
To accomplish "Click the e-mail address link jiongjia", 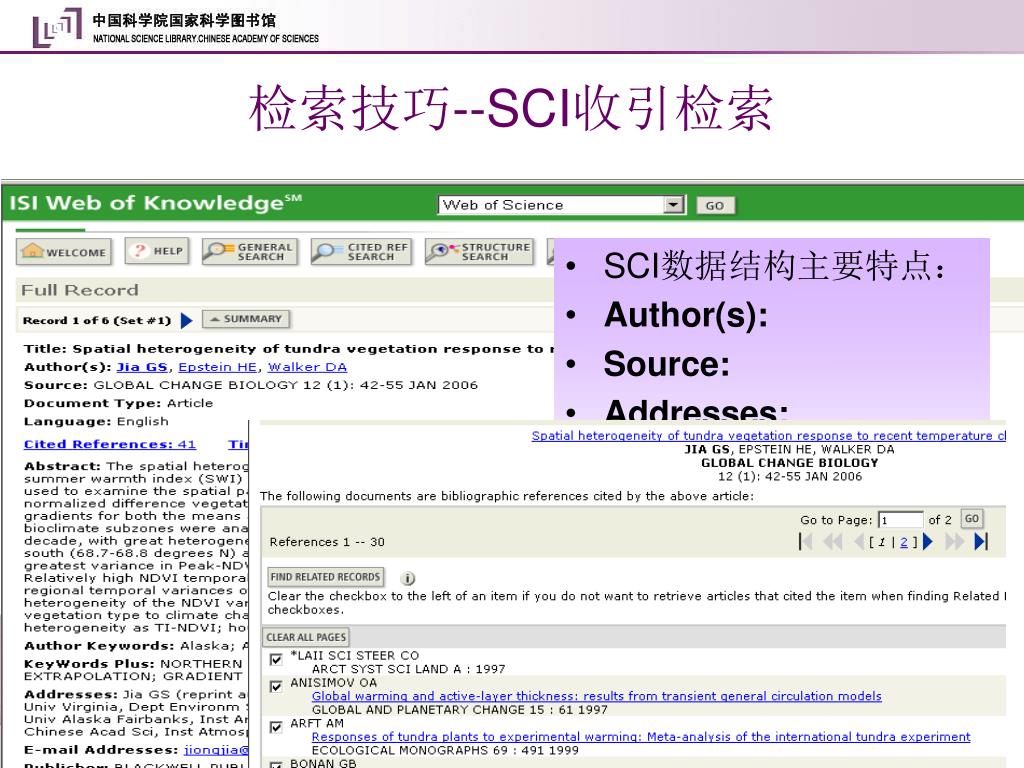I will click(x=216, y=750).
